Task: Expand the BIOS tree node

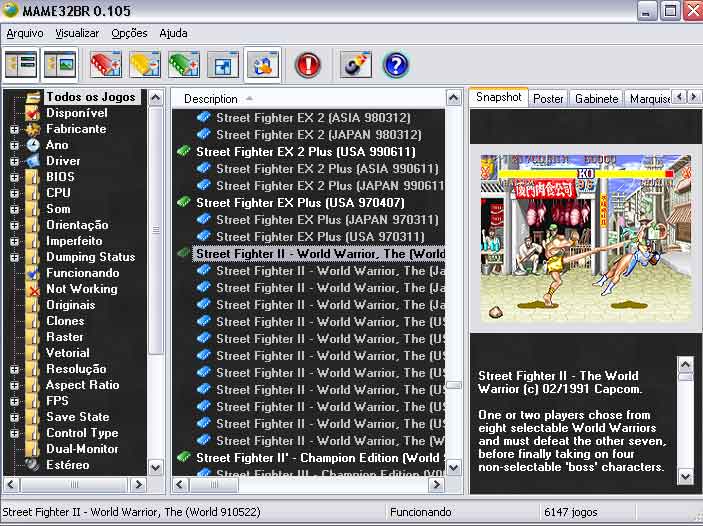Action: pyautogui.click(x=14, y=177)
